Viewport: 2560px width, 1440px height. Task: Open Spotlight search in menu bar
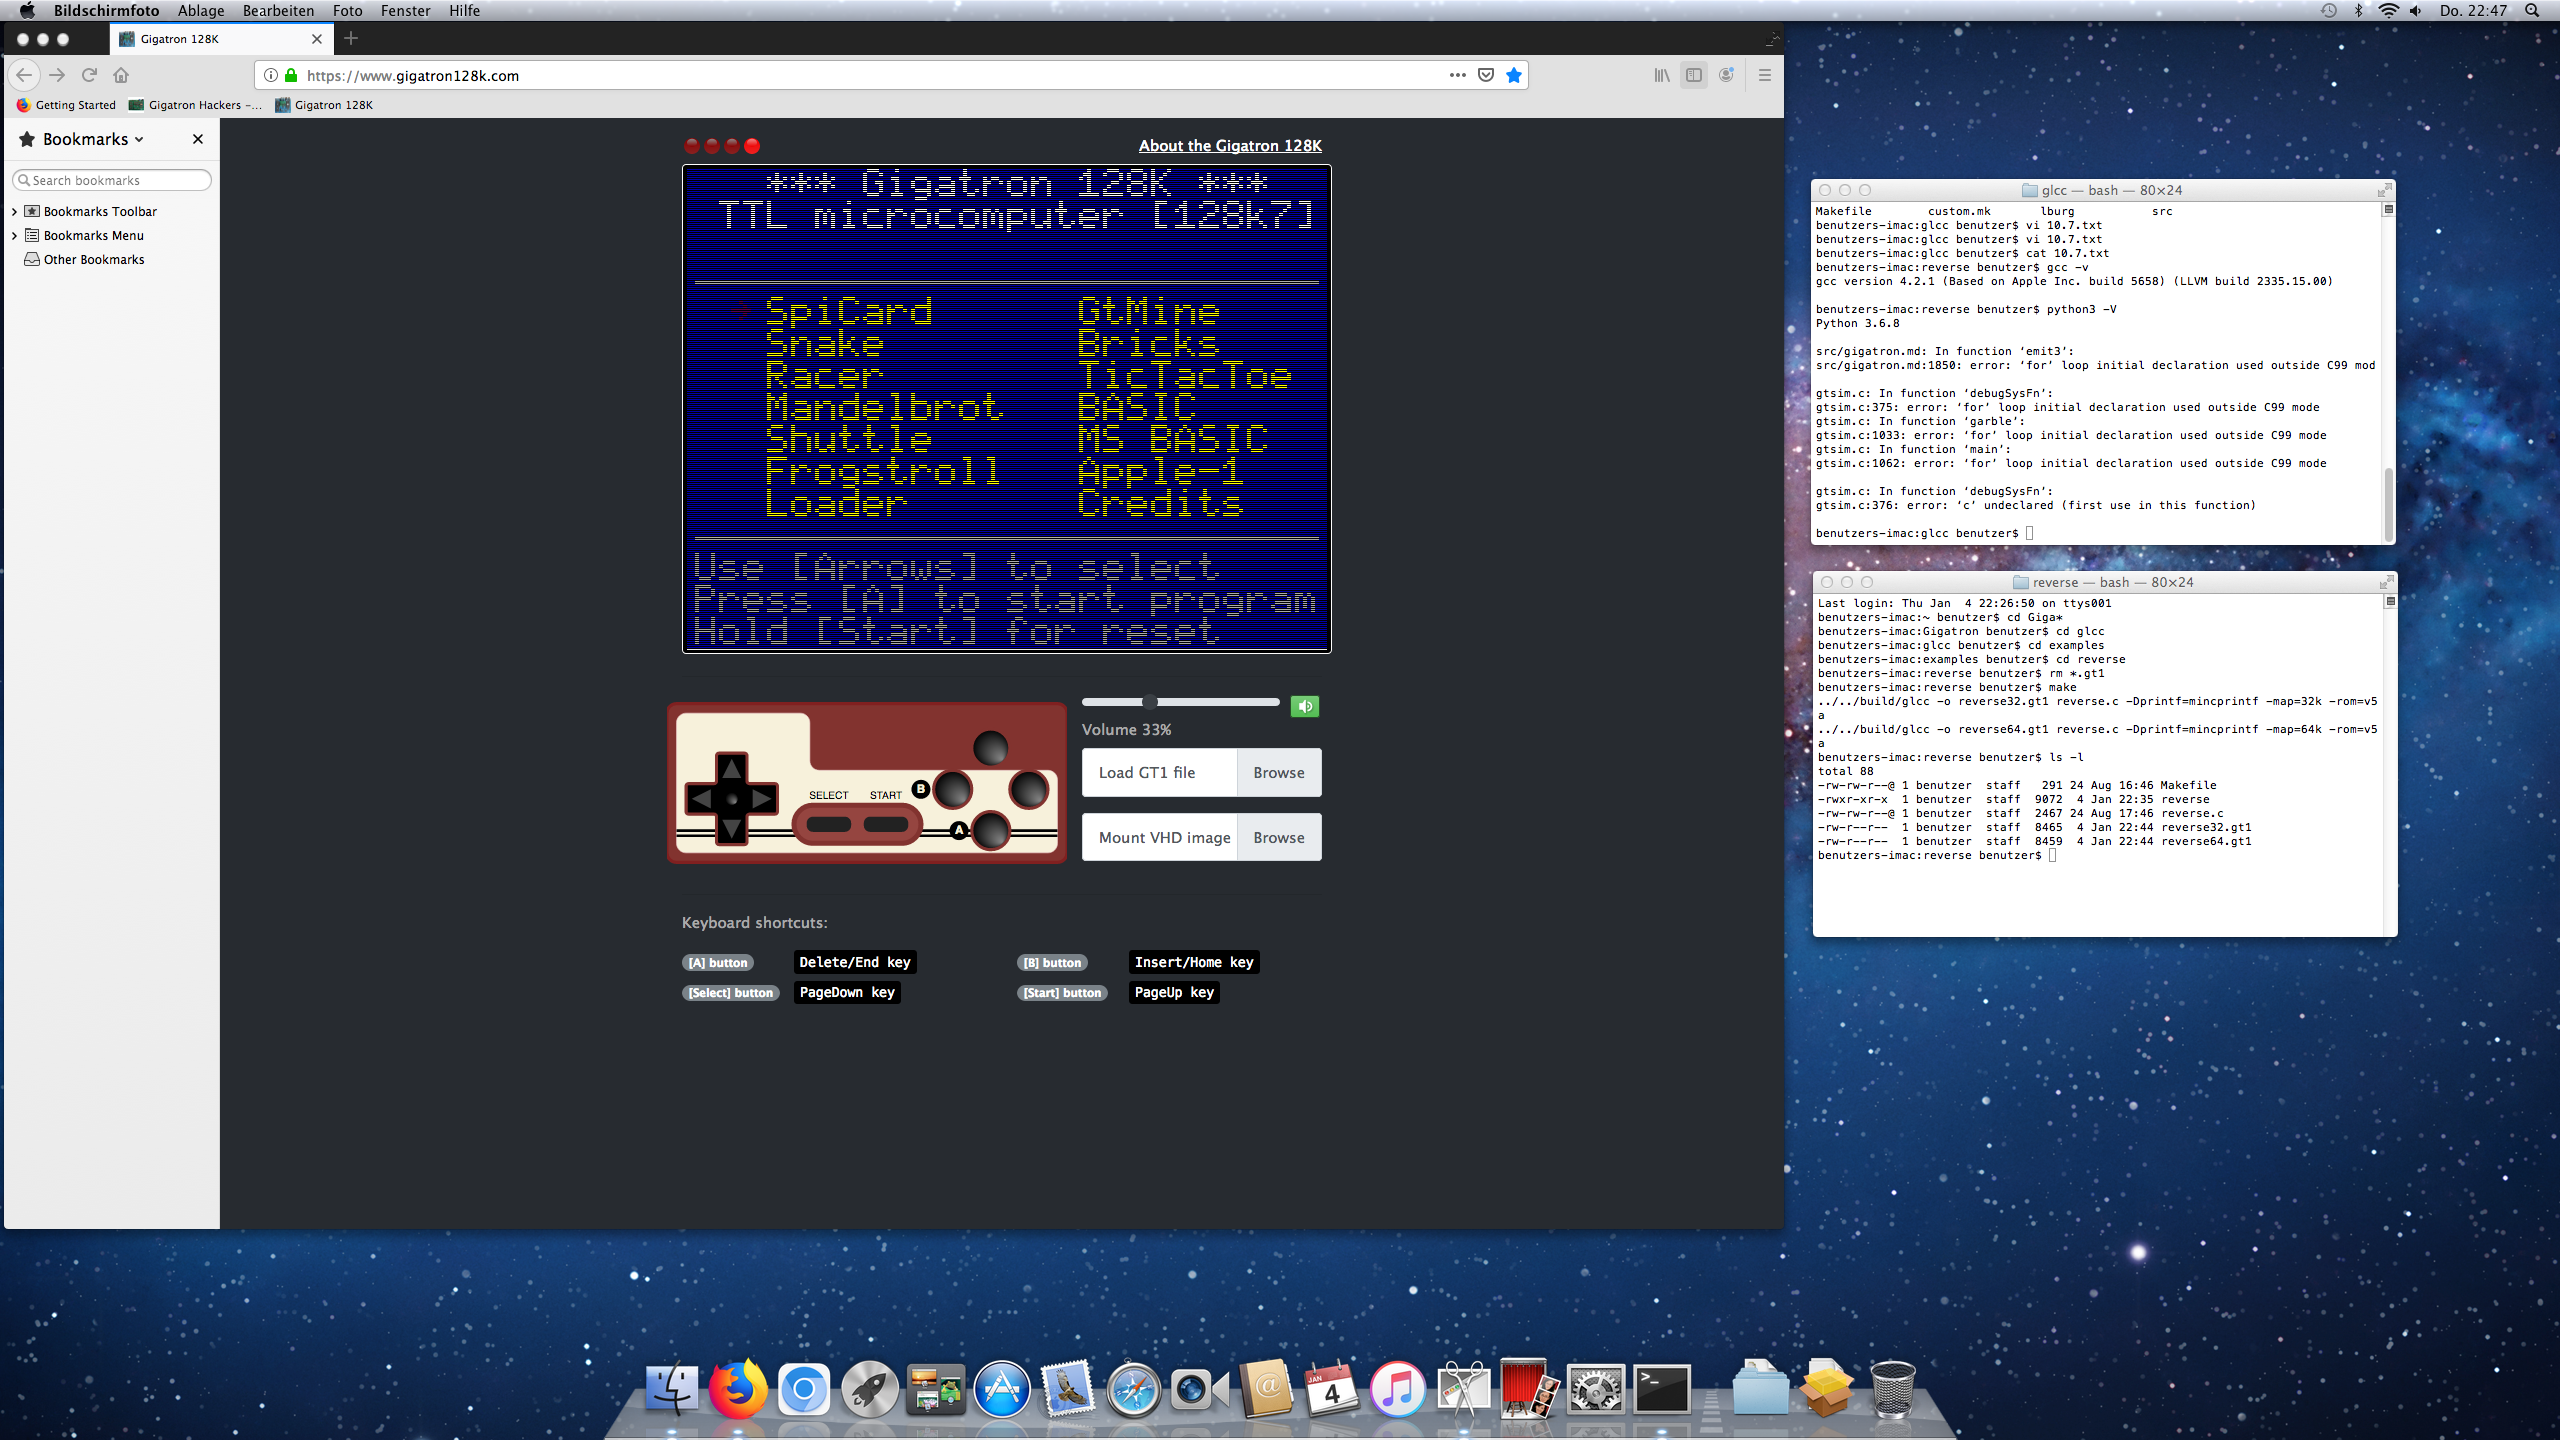(x=2532, y=10)
